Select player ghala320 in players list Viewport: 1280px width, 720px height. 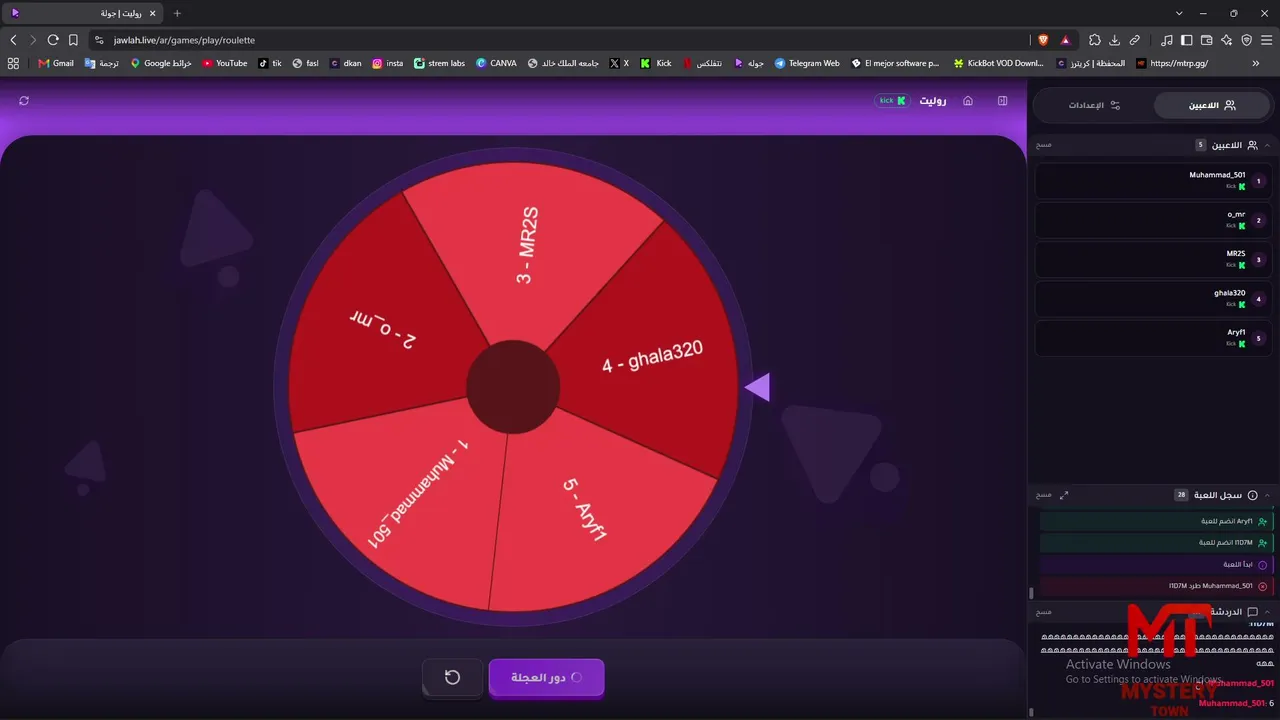pyautogui.click(x=1153, y=298)
